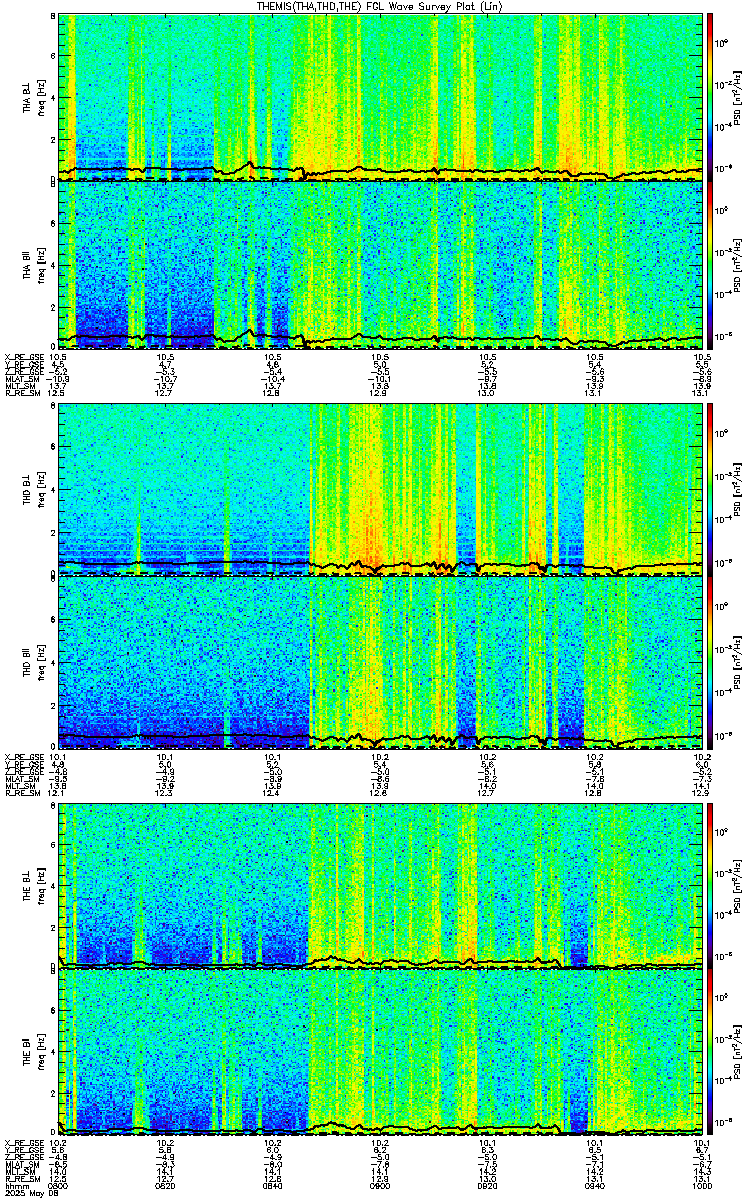Click the 0900 time tick label at bottom

pyautogui.click(x=380, y=1184)
